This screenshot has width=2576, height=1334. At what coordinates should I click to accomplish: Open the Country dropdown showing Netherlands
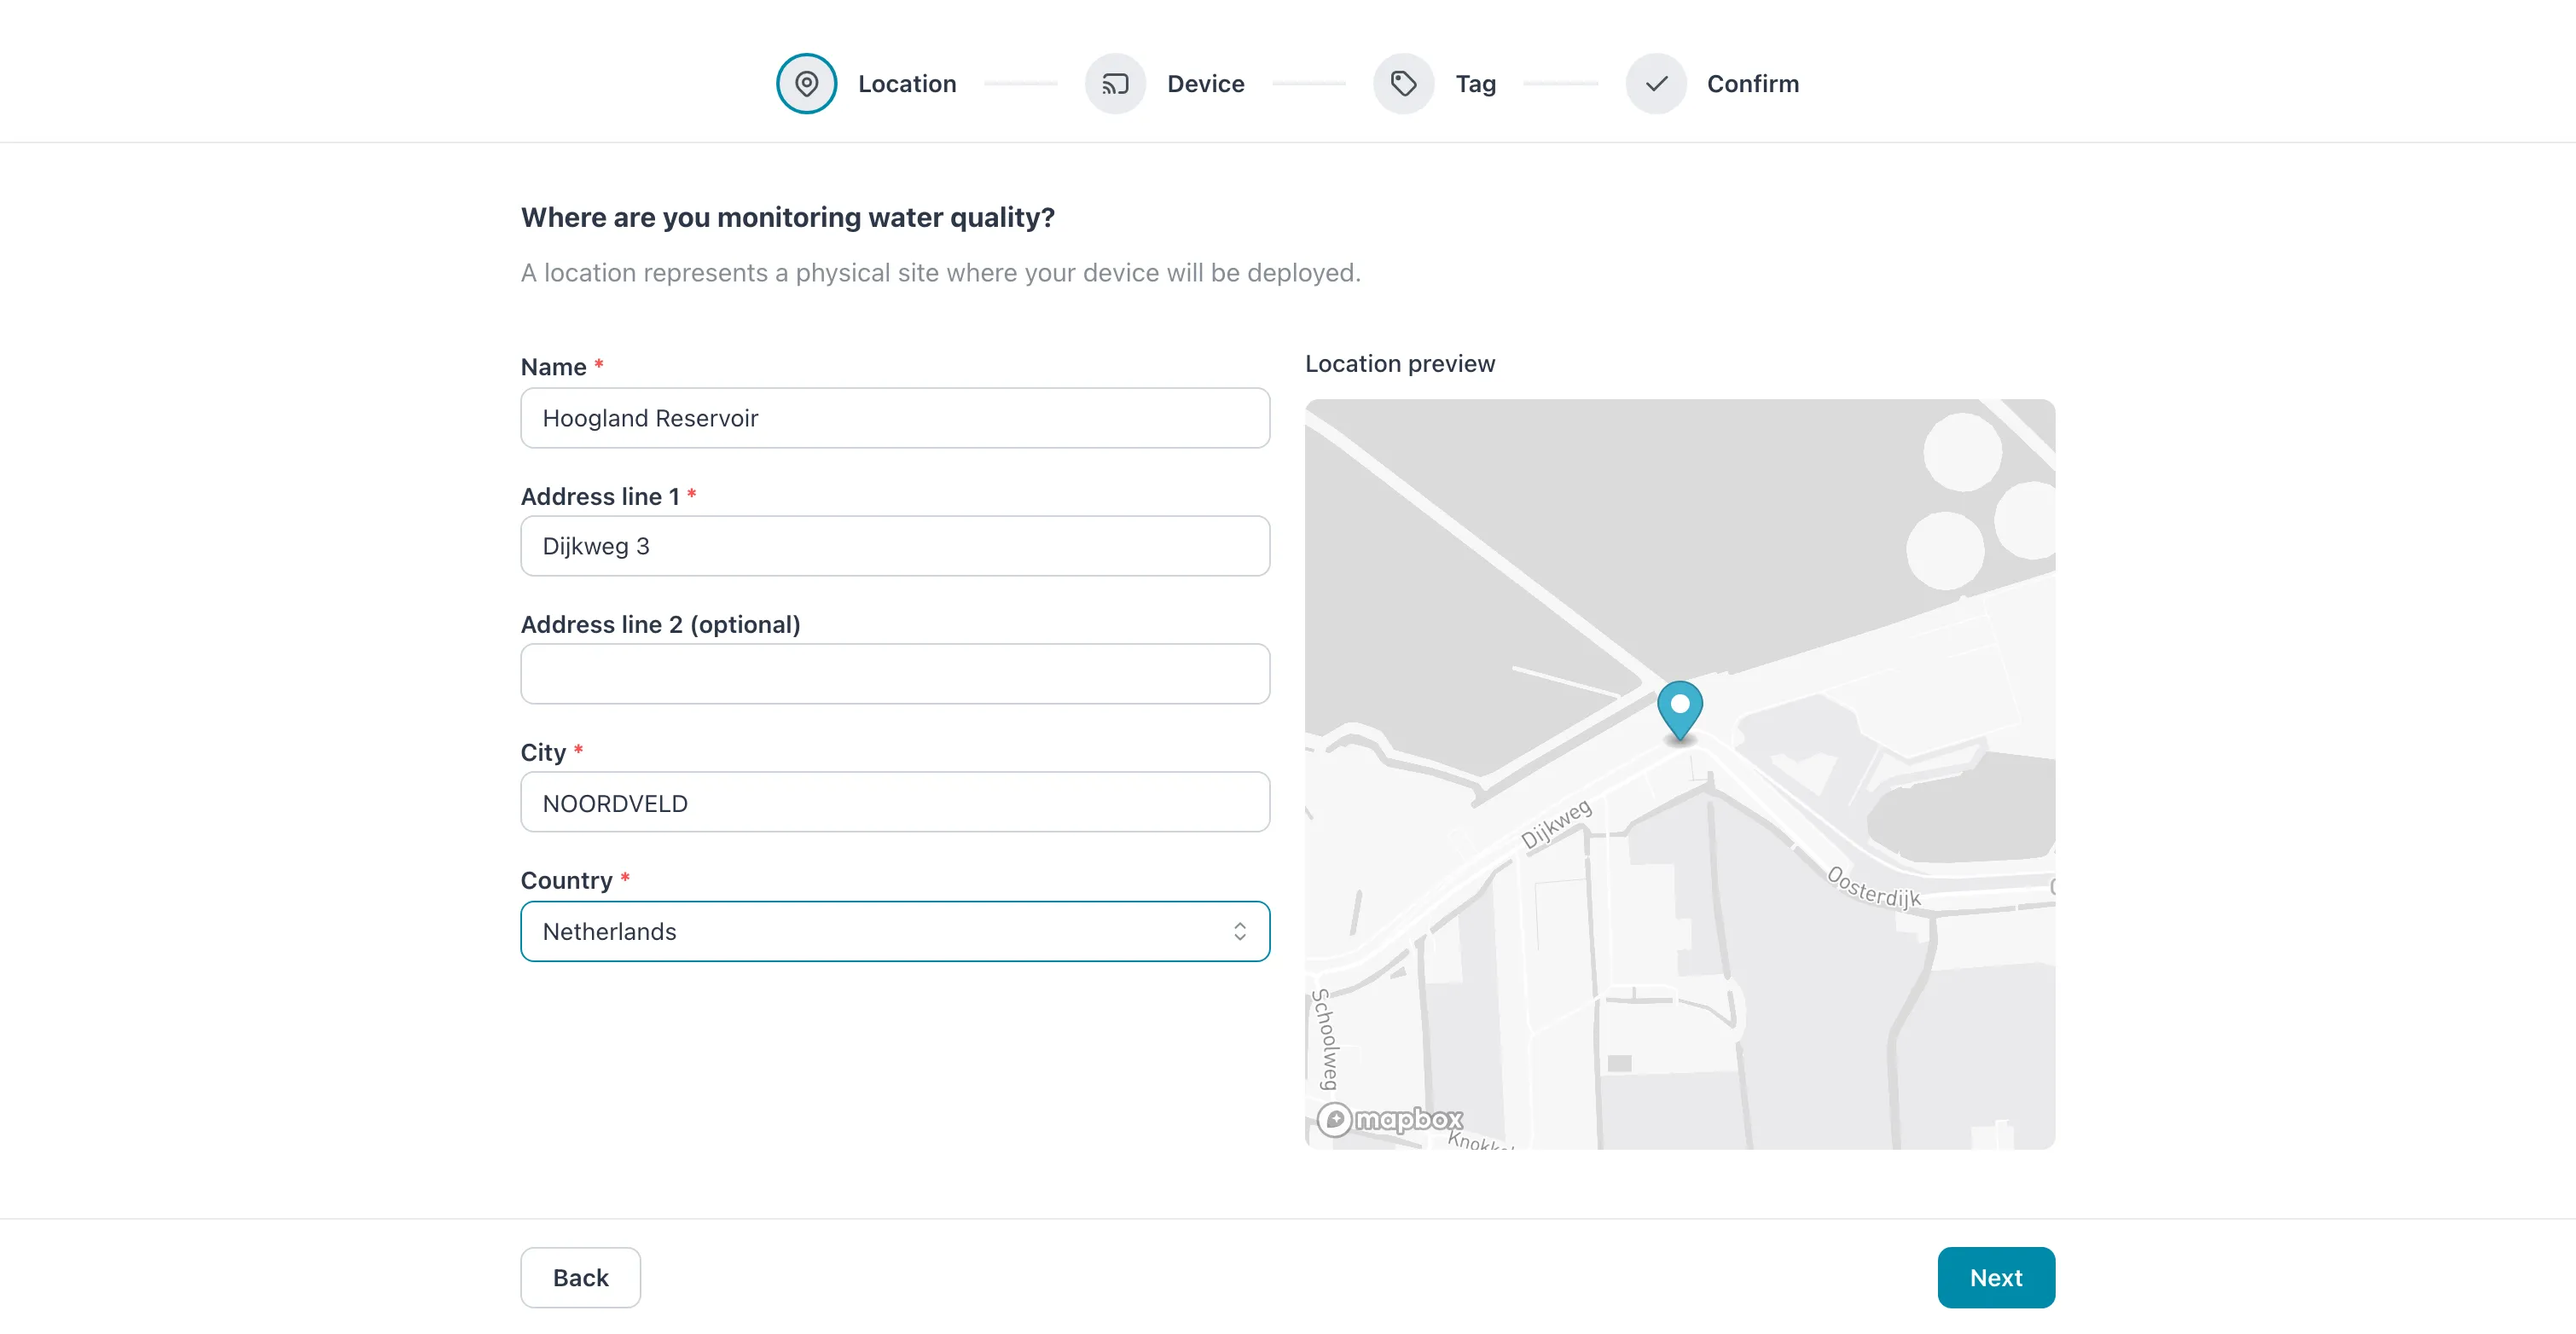(895, 931)
